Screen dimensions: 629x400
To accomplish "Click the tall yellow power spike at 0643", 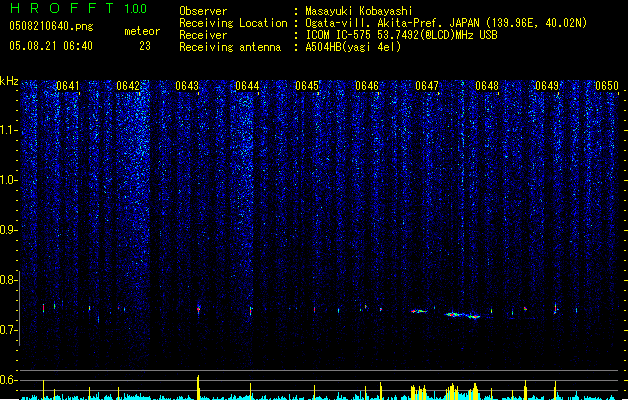I will pos(198,387).
